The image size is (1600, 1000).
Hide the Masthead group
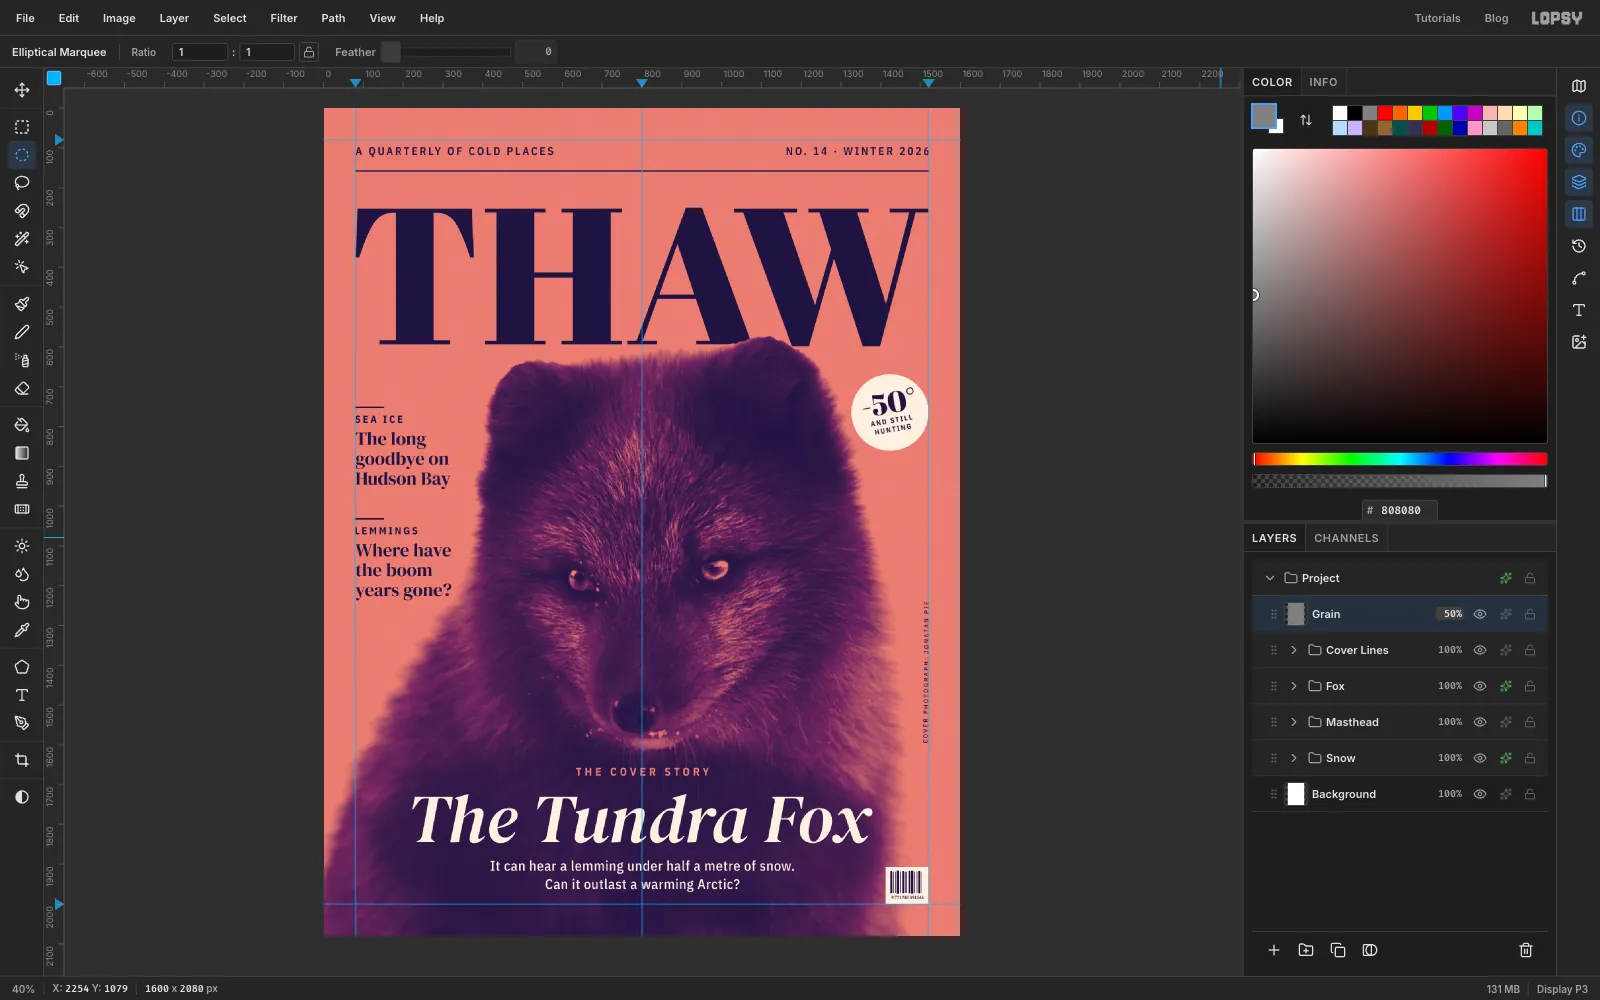click(1480, 722)
